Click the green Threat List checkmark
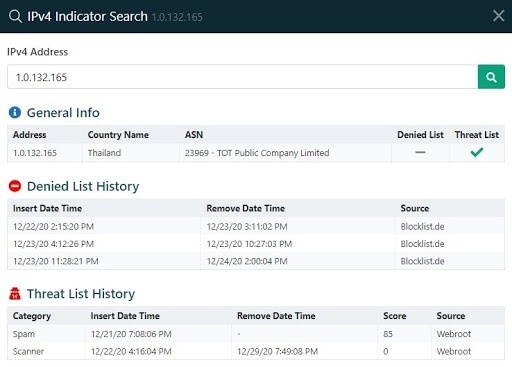The image size is (512, 367). 477,152
